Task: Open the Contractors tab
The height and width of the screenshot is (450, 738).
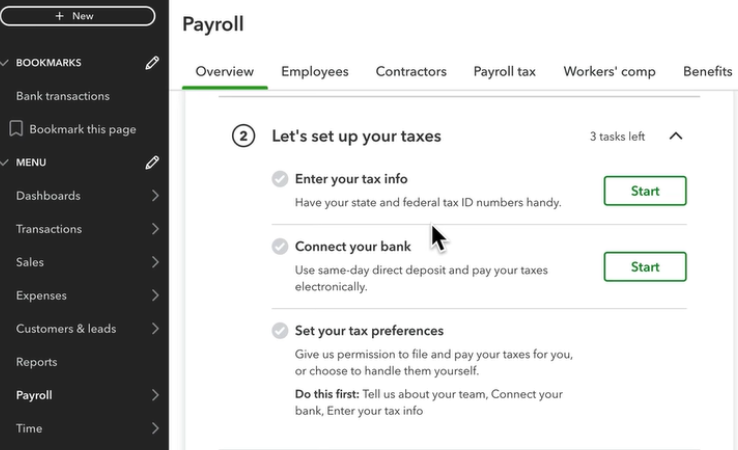Action: (411, 72)
